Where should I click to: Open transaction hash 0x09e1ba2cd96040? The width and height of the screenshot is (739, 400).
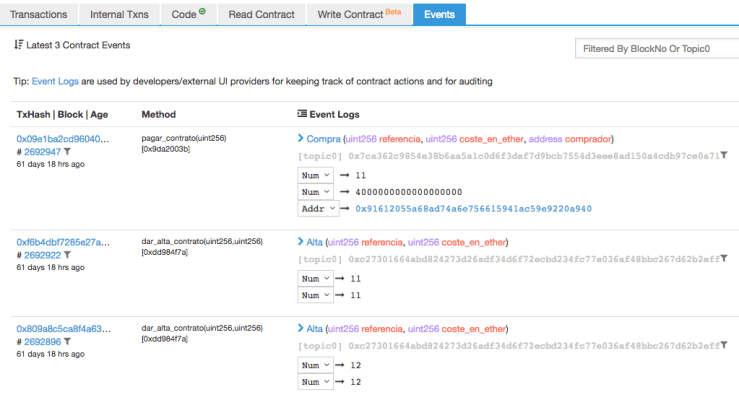pyautogui.click(x=62, y=139)
